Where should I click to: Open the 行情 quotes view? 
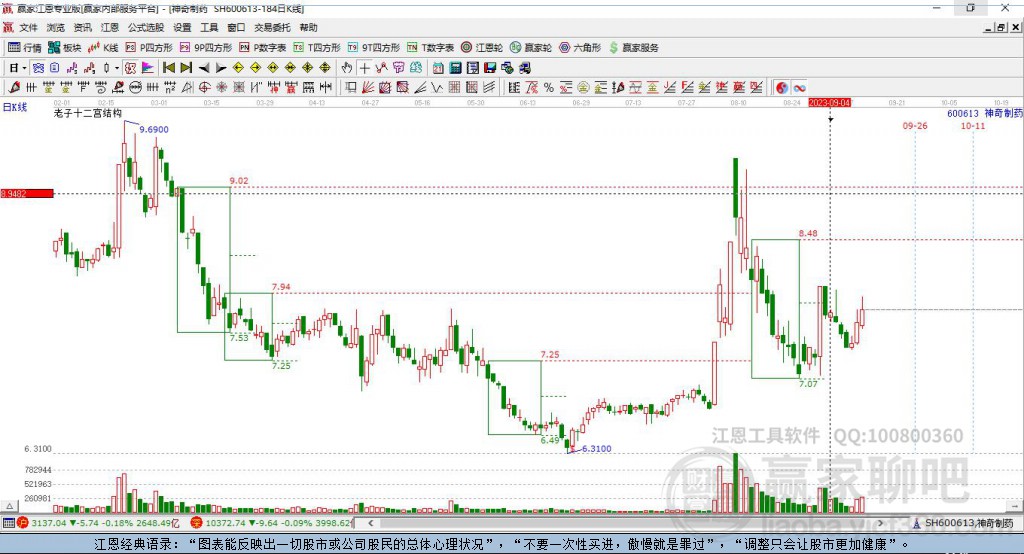click(x=25, y=48)
